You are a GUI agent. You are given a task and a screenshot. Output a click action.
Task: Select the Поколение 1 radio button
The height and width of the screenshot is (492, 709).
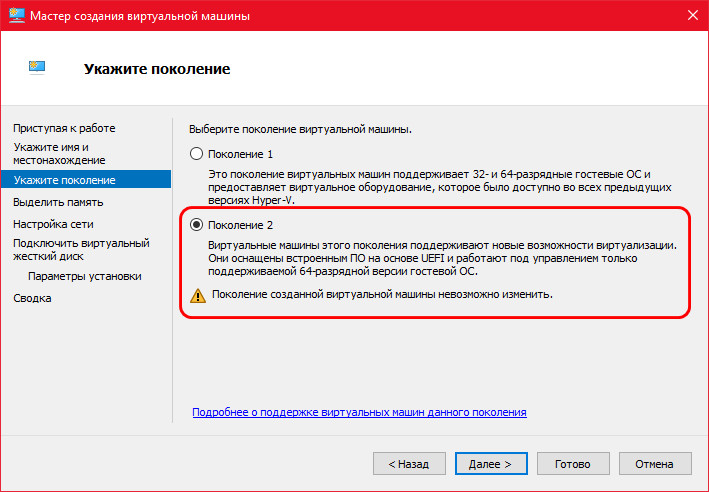[x=196, y=154]
